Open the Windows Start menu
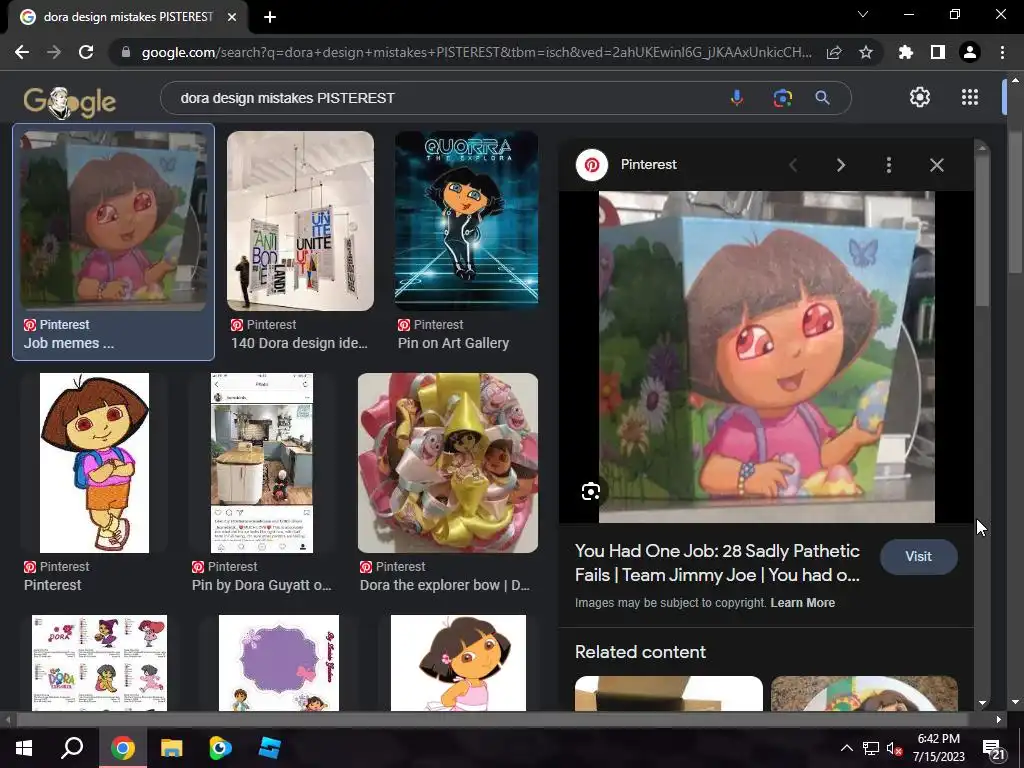1024x768 pixels. click(x=24, y=748)
